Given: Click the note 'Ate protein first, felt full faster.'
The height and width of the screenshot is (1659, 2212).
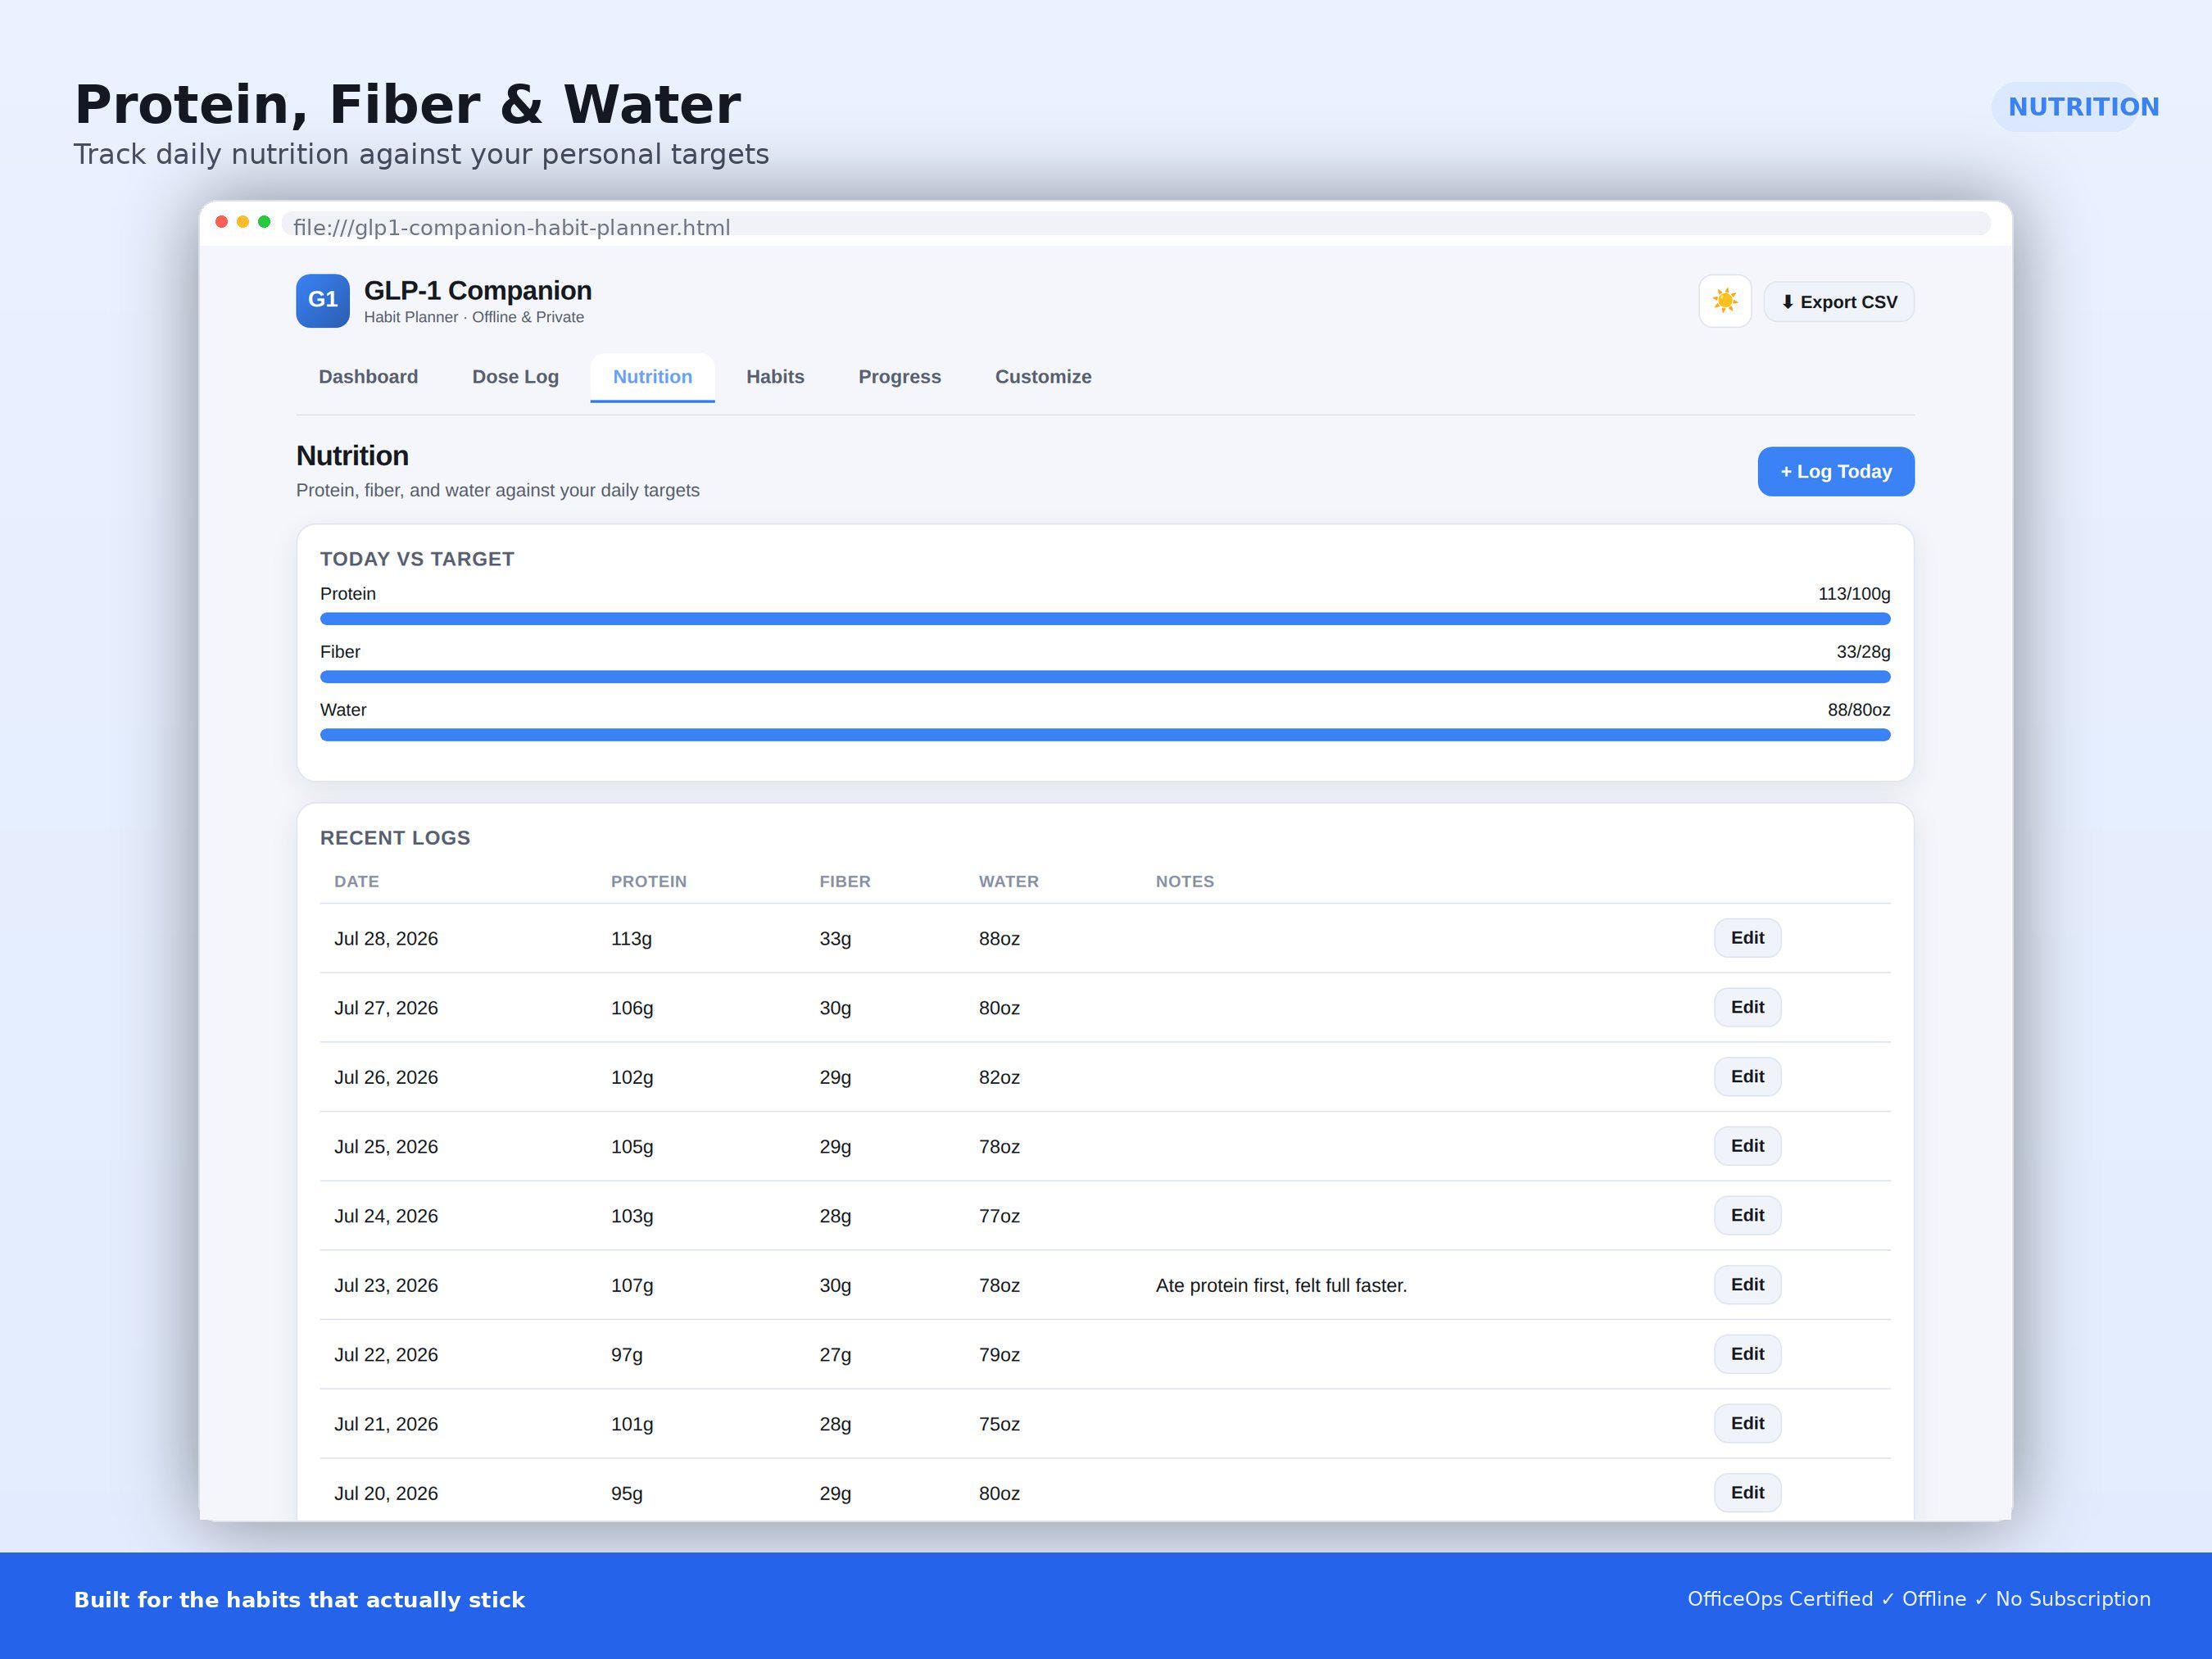Looking at the screenshot, I should (1281, 1286).
